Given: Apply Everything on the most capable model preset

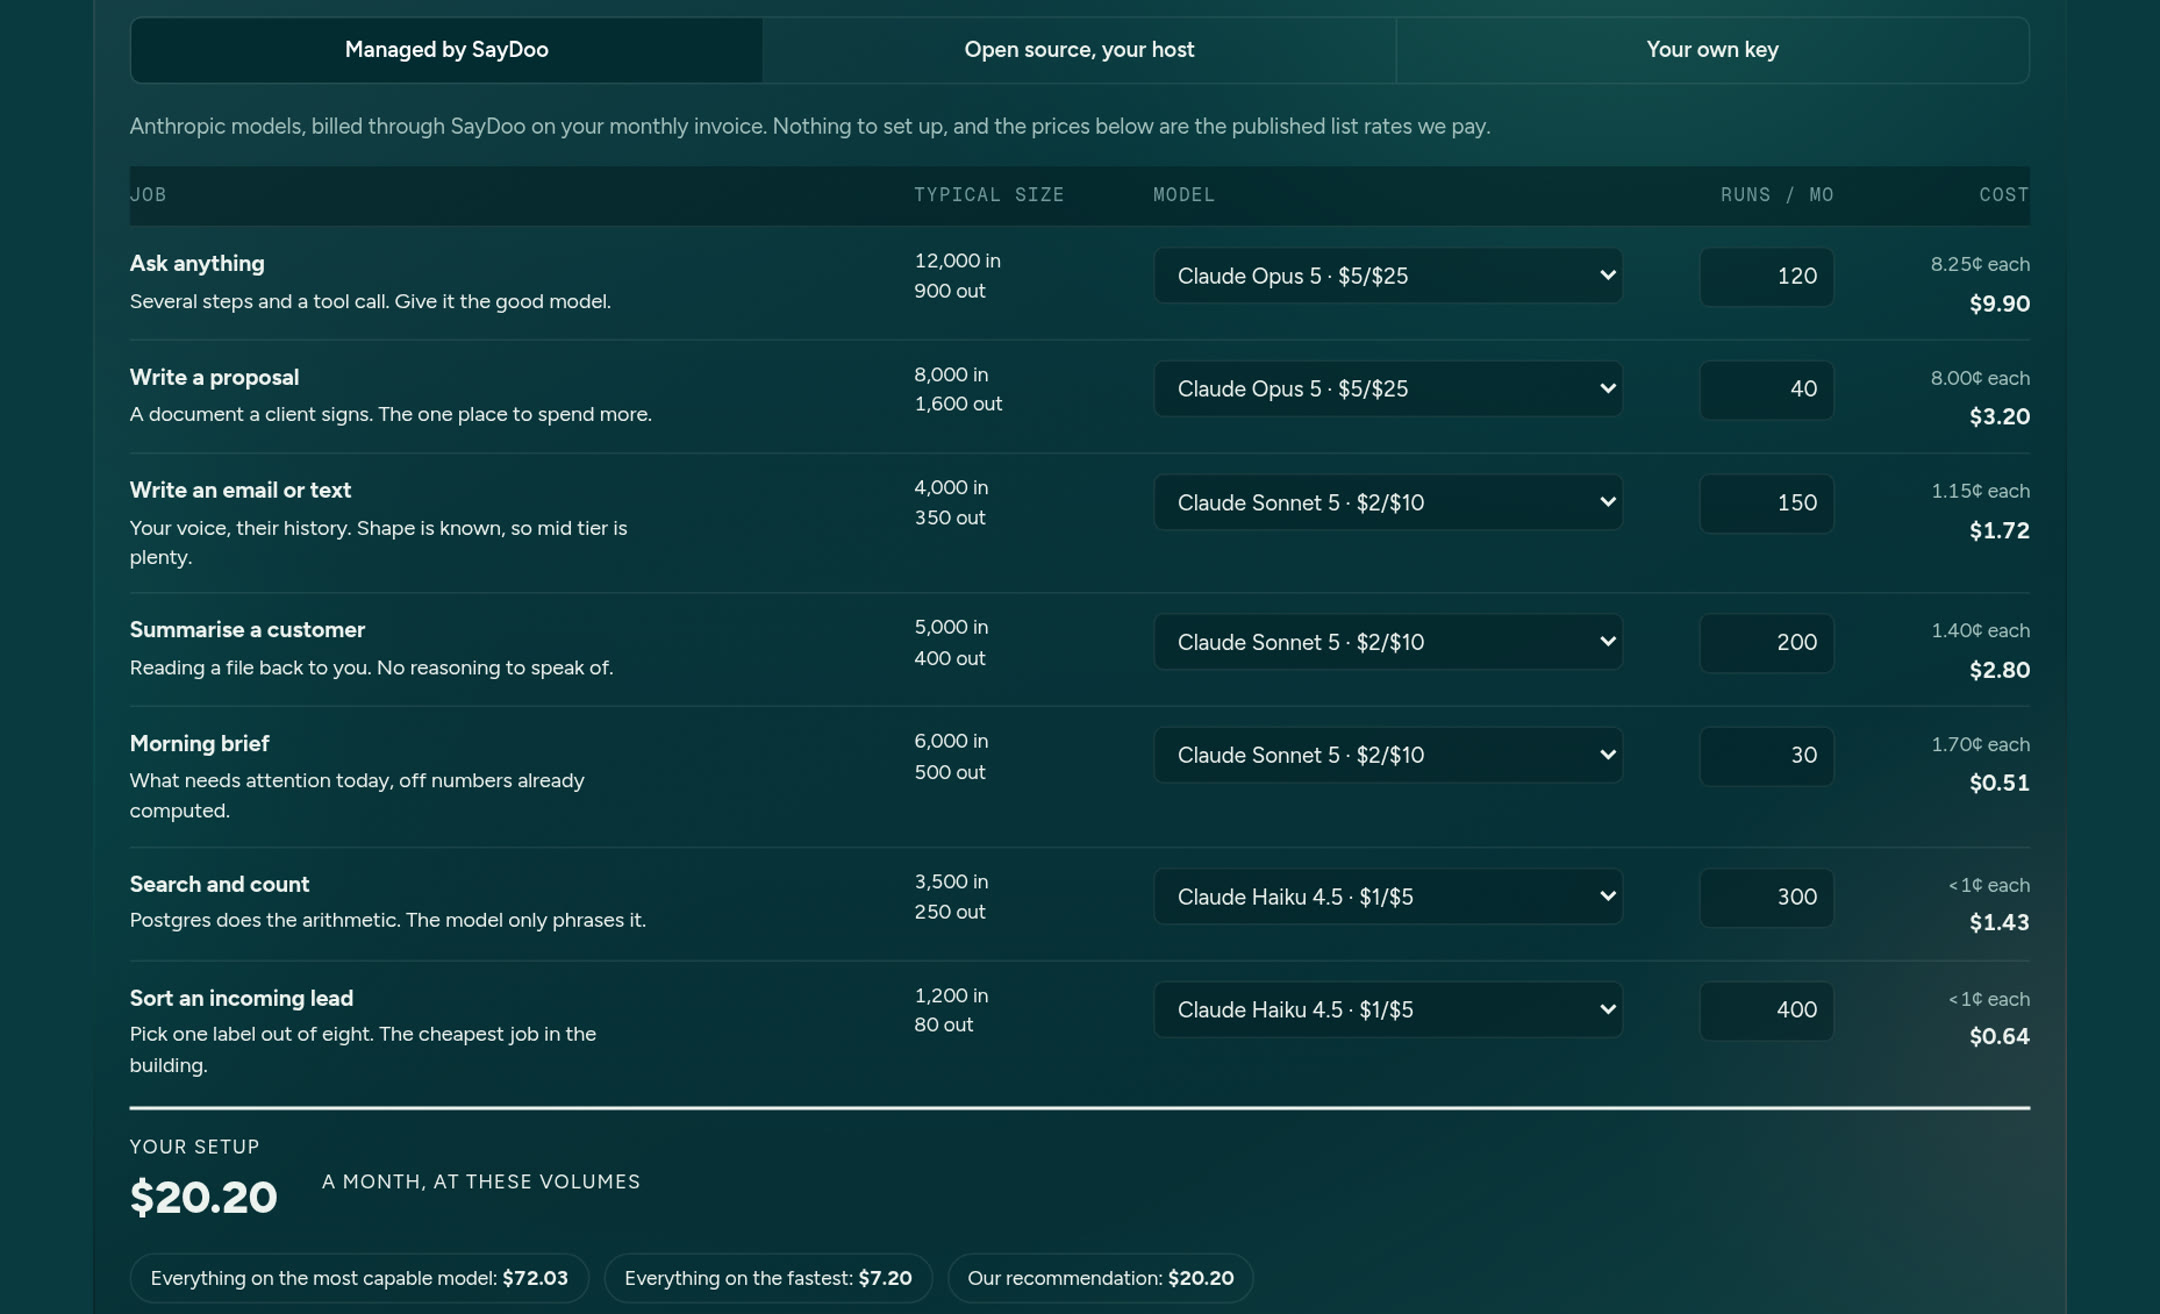Looking at the screenshot, I should (359, 1278).
